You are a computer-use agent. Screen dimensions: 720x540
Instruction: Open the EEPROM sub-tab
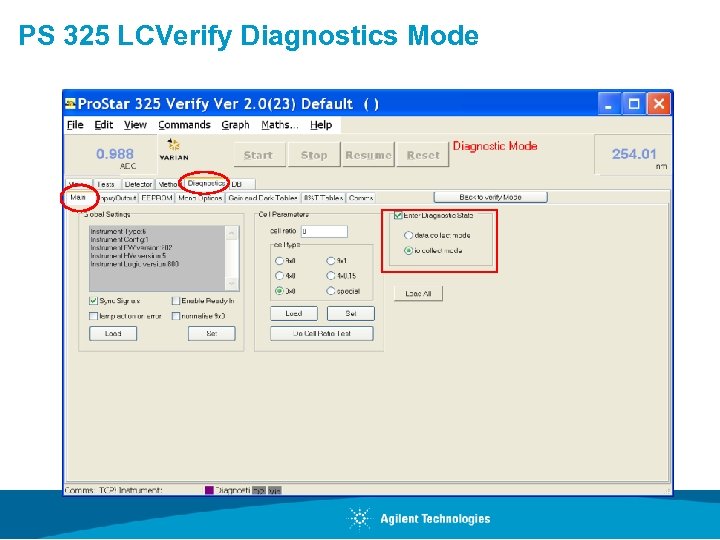157,198
